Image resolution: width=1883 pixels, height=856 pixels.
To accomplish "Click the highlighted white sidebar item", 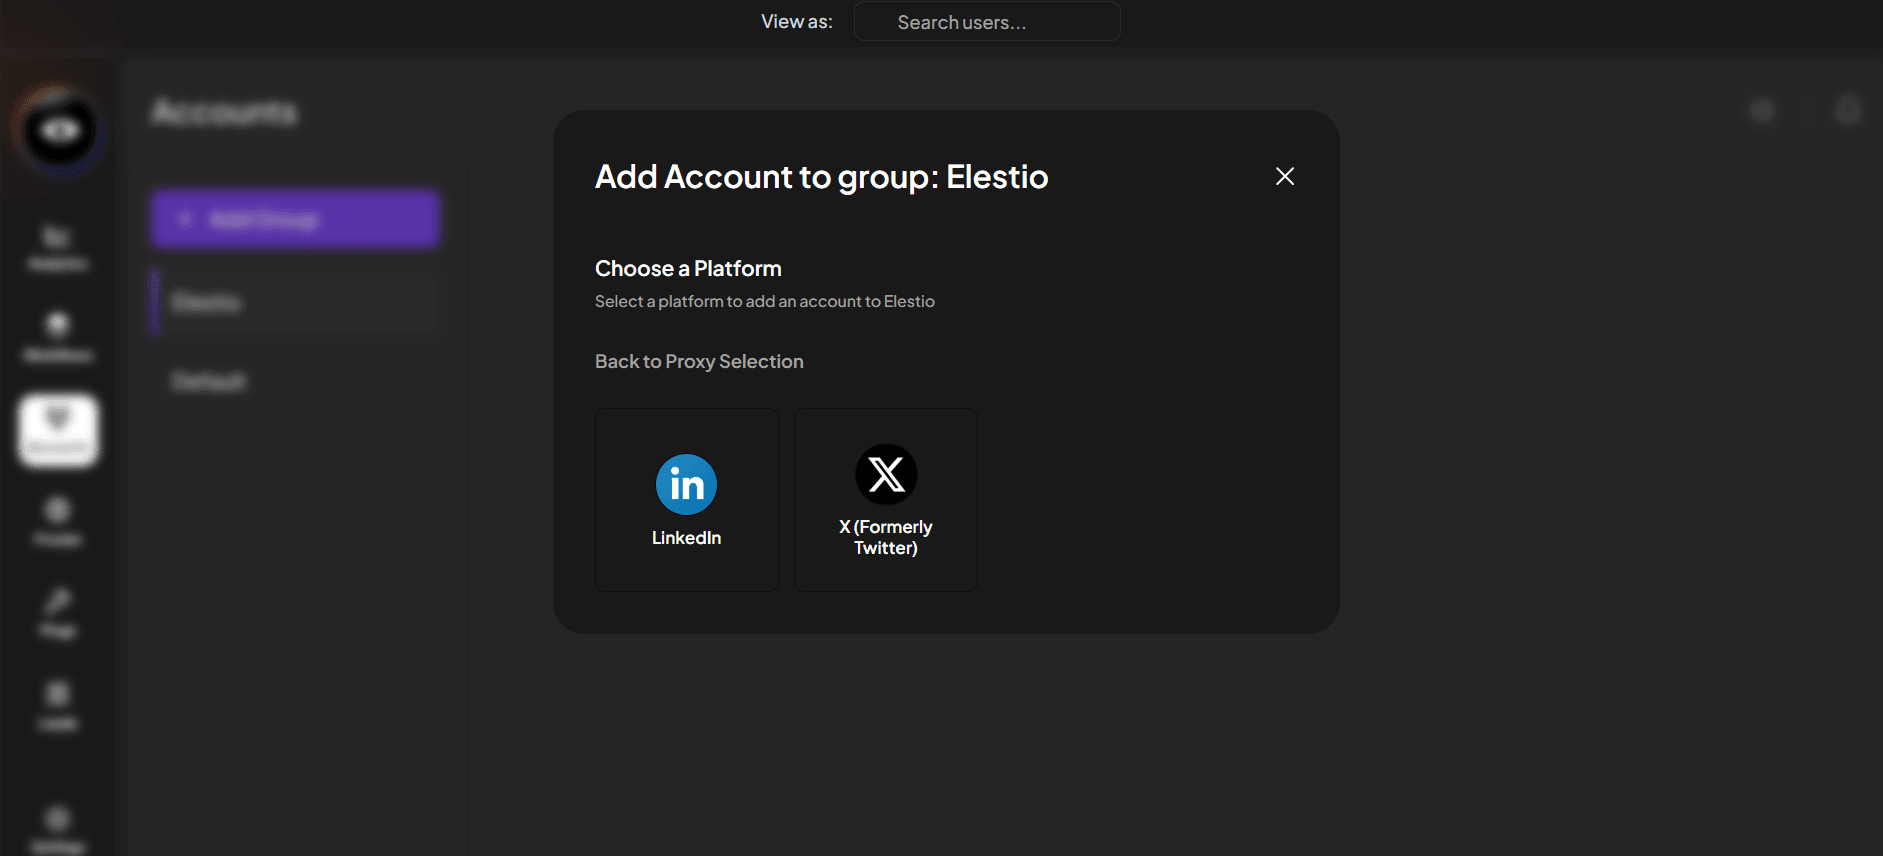I will pos(58,431).
